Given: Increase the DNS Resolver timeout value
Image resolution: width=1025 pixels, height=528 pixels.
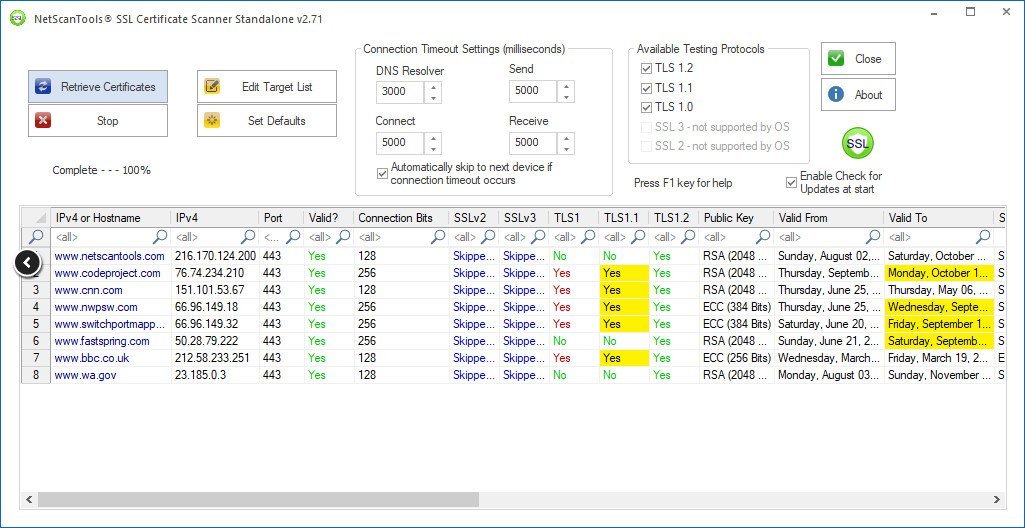Looking at the screenshot, I should 433,86.
